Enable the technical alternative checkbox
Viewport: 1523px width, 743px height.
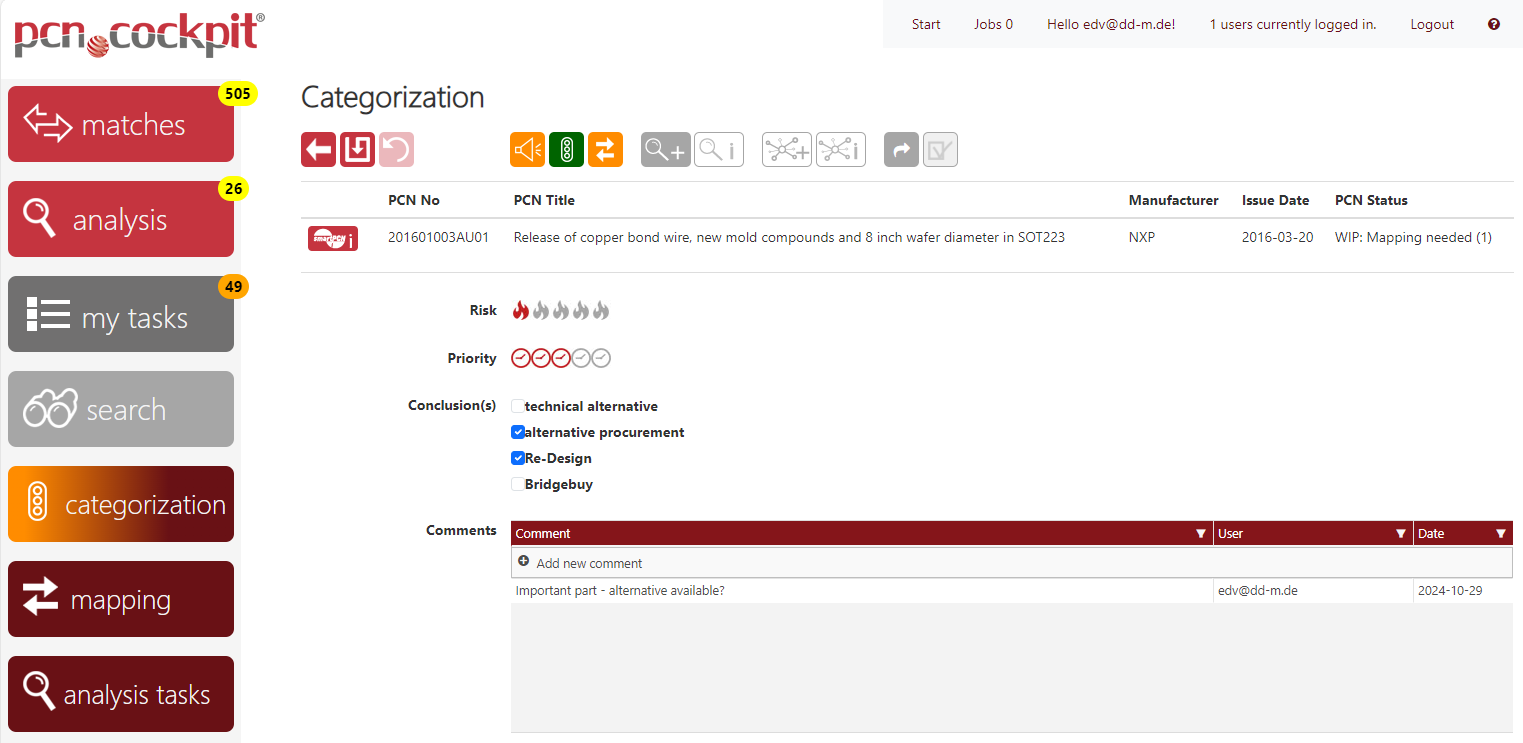click(518, 406)
